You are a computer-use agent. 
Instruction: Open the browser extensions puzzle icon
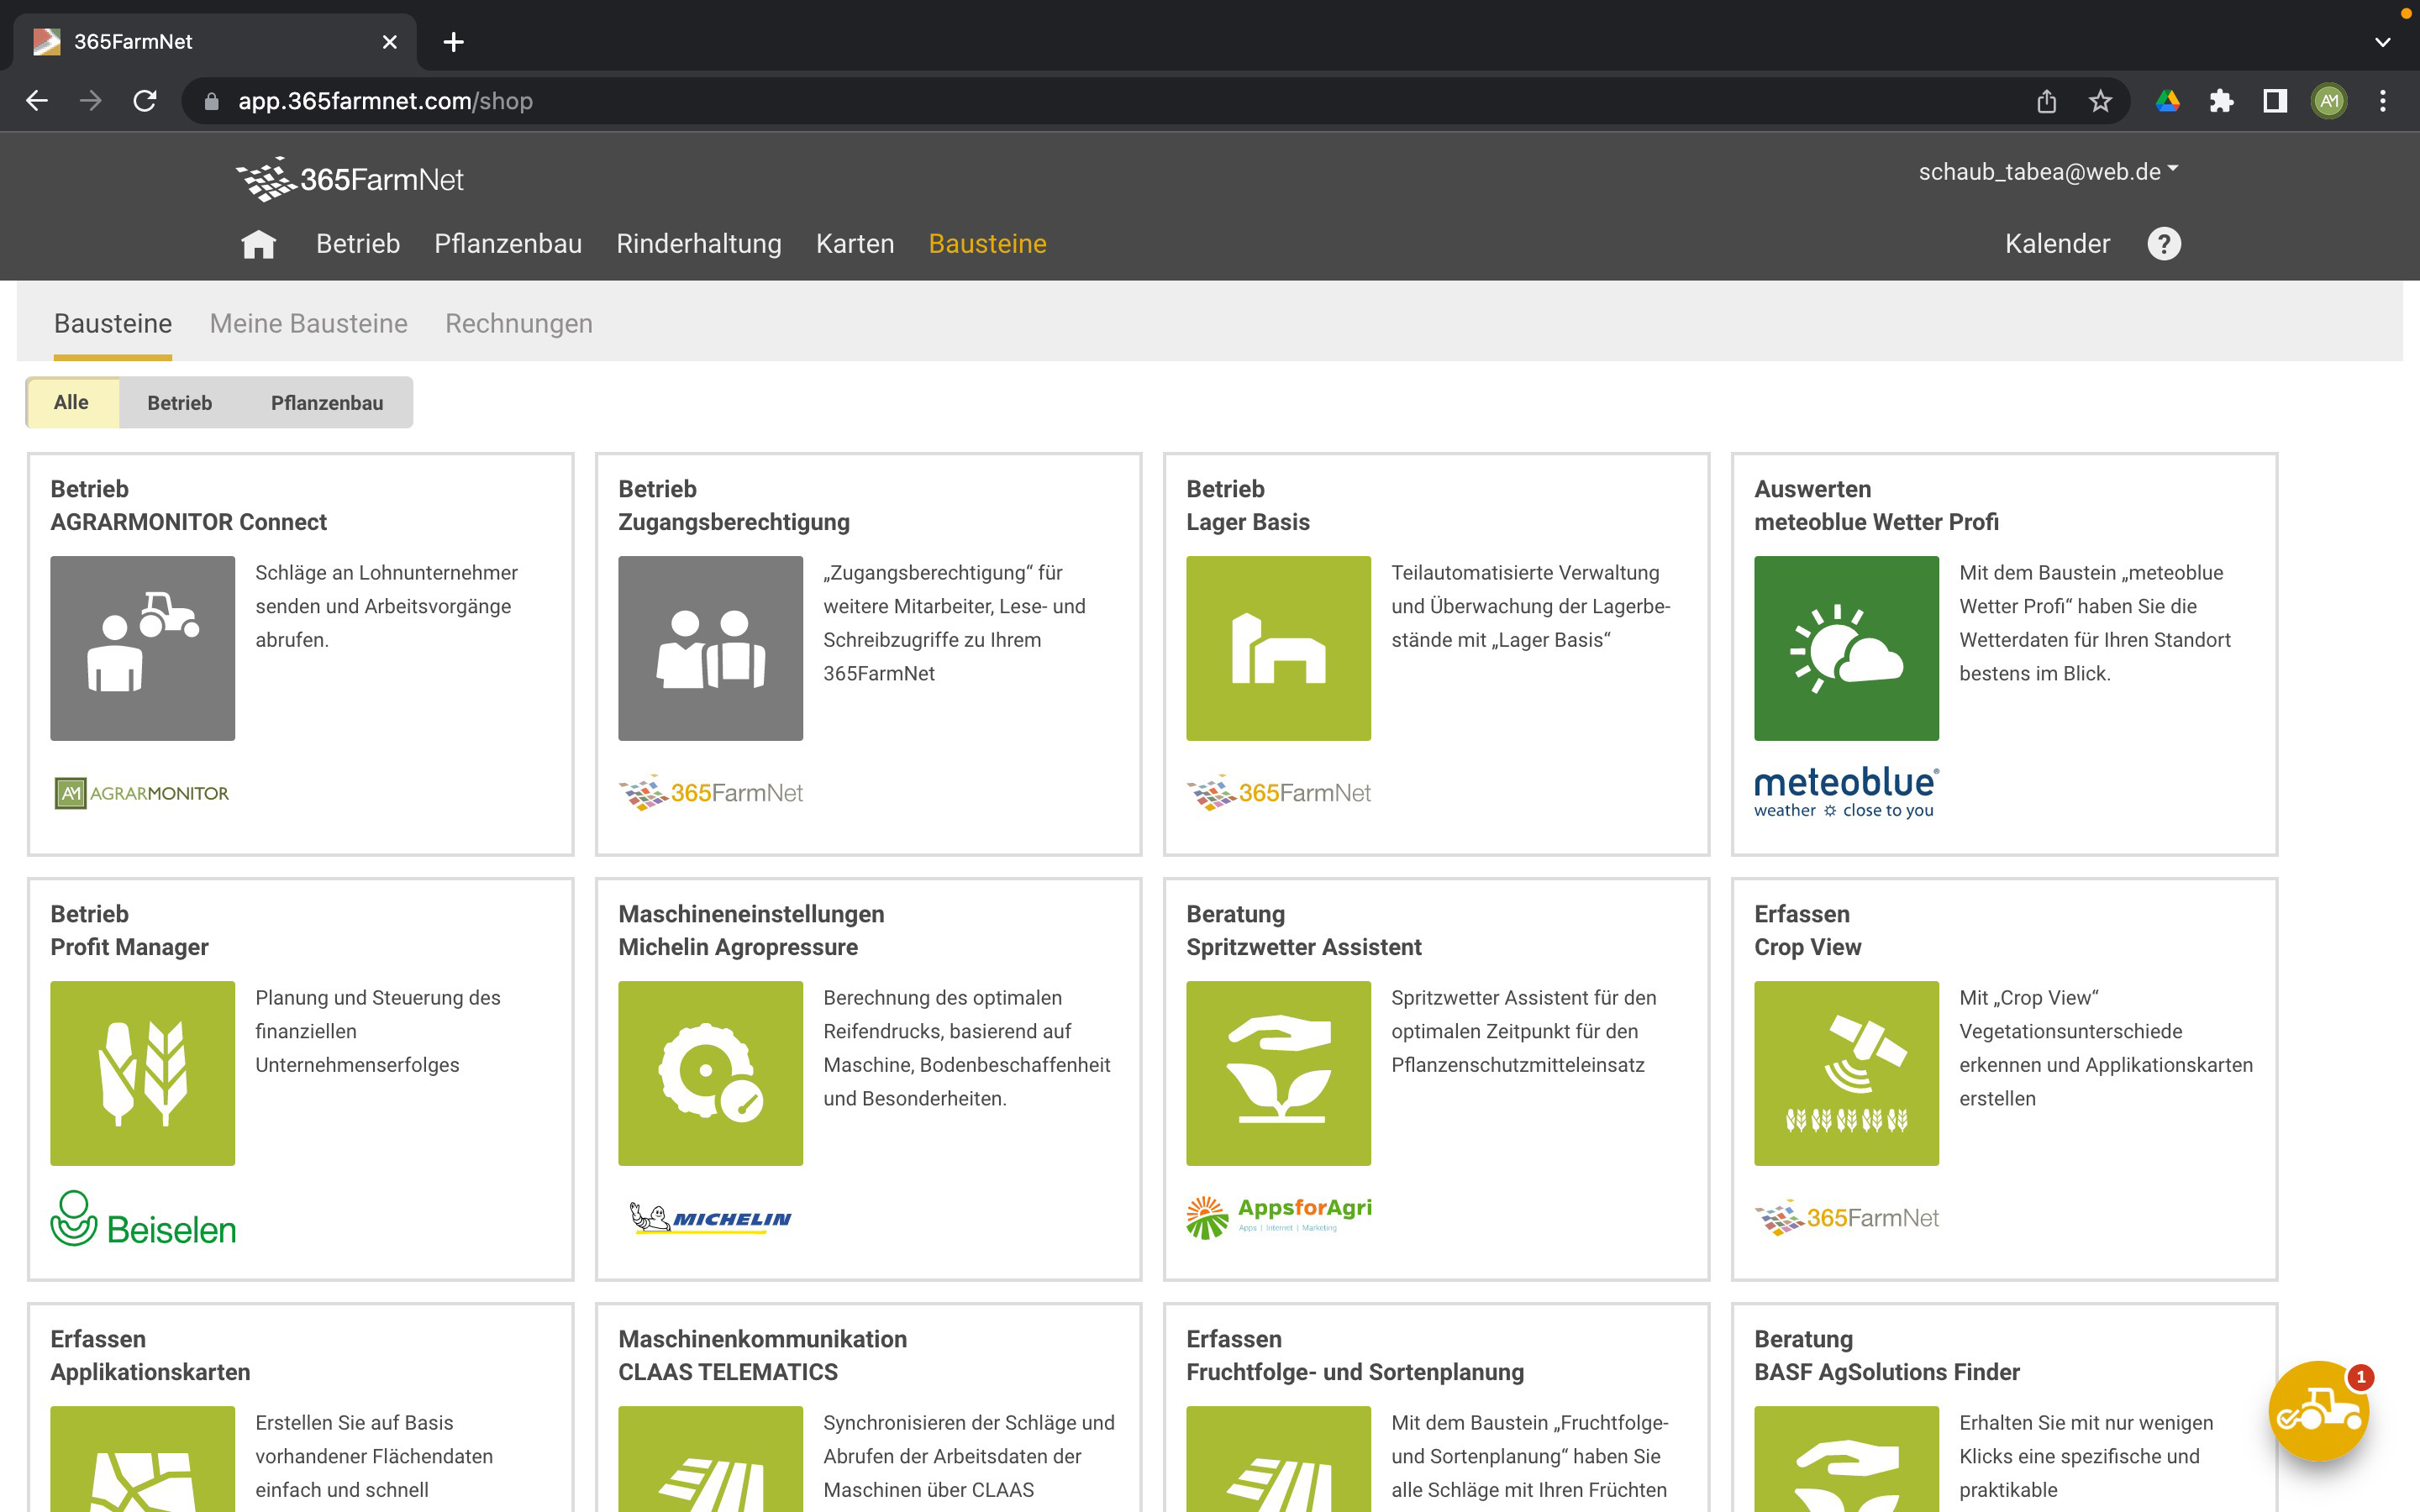[x=2221, y=101]
